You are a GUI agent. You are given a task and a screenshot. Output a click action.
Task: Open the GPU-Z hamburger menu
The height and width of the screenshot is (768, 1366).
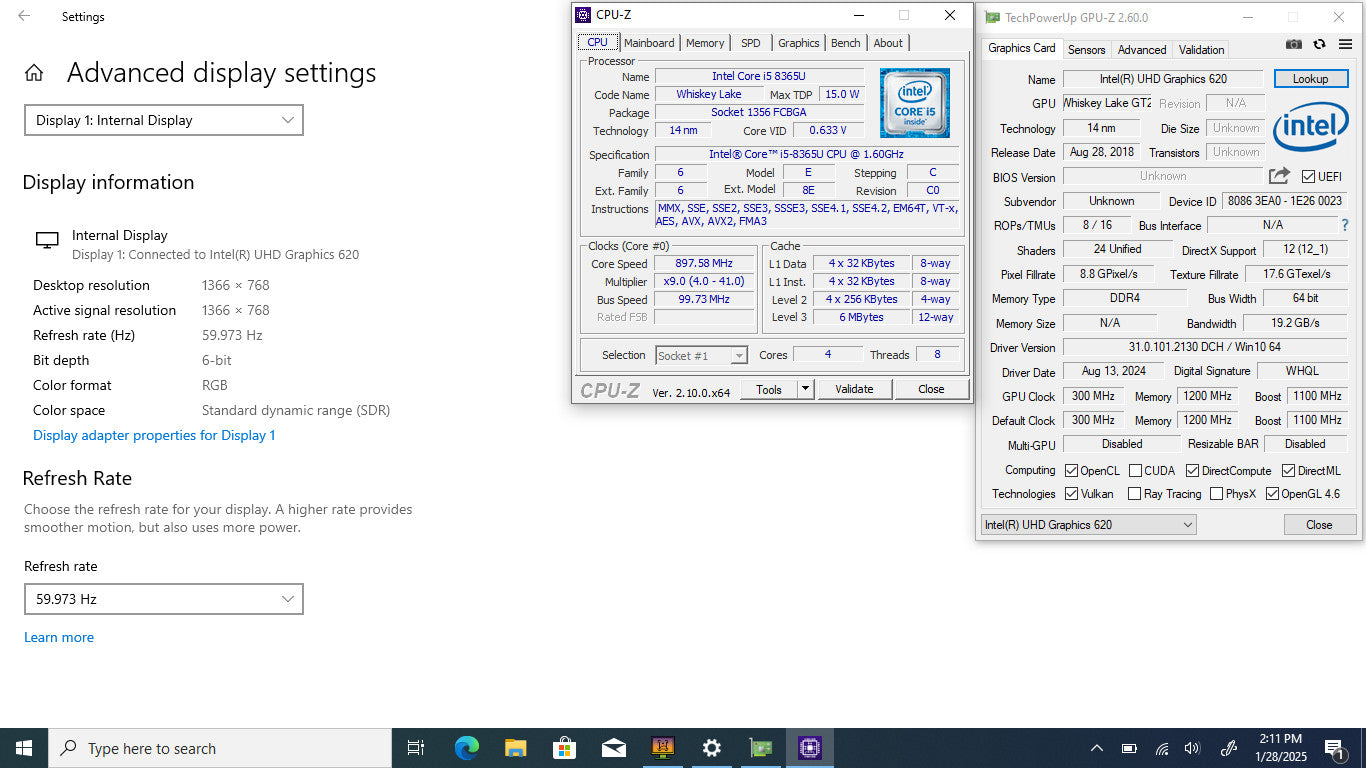[x=1345, y=45]
